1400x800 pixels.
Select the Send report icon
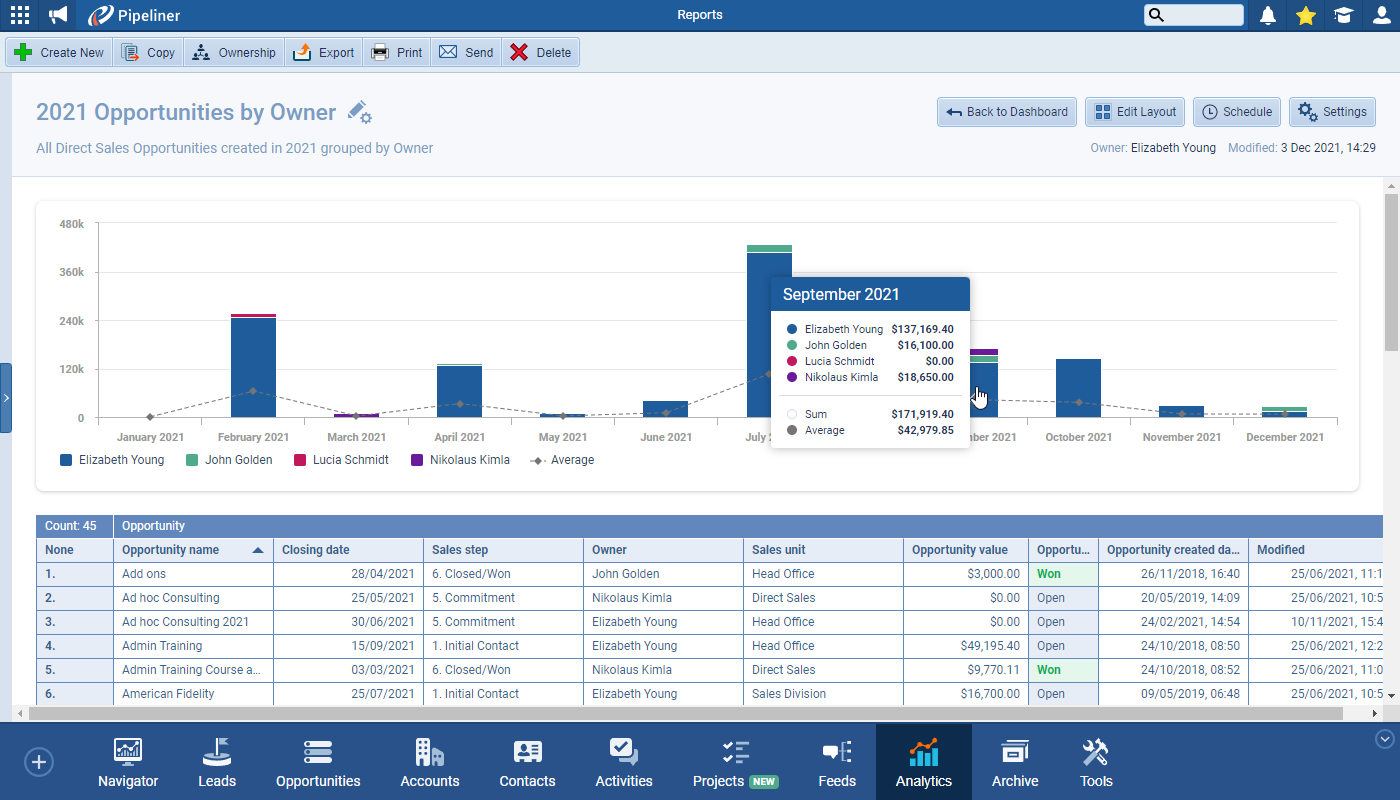(465, 51)
